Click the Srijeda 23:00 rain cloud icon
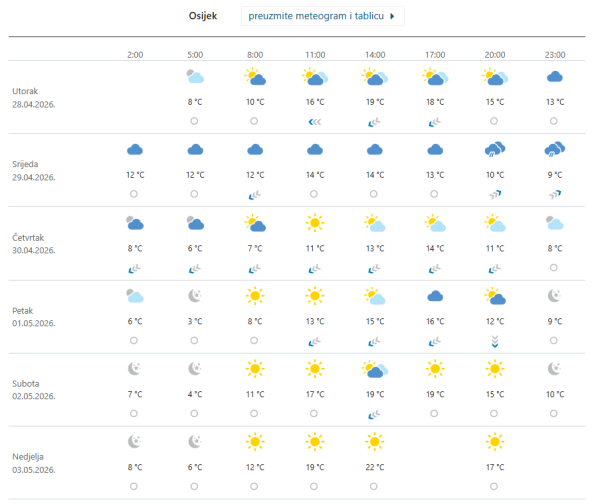Viewport: 600px width, 504px height. point(555,150)
